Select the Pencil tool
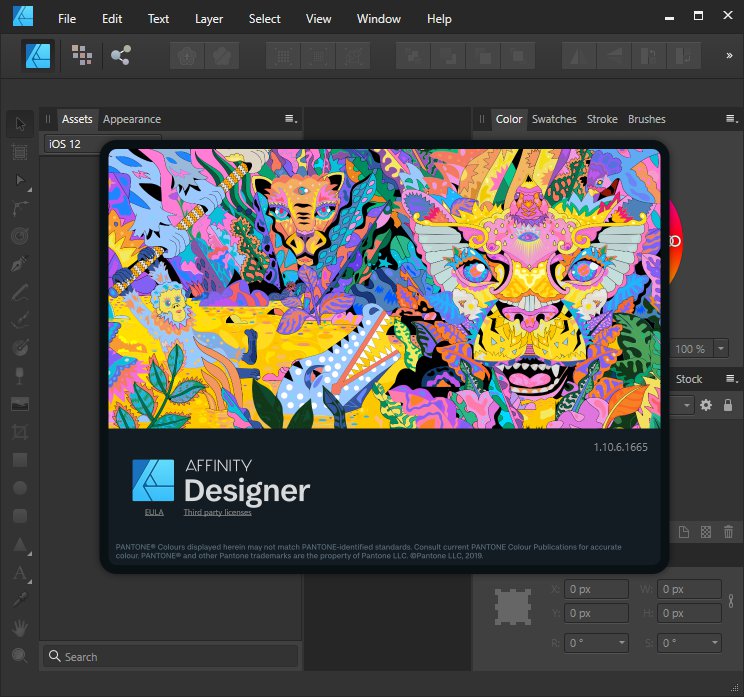This screenshot has height=697, width=744. tap(20, 292)
